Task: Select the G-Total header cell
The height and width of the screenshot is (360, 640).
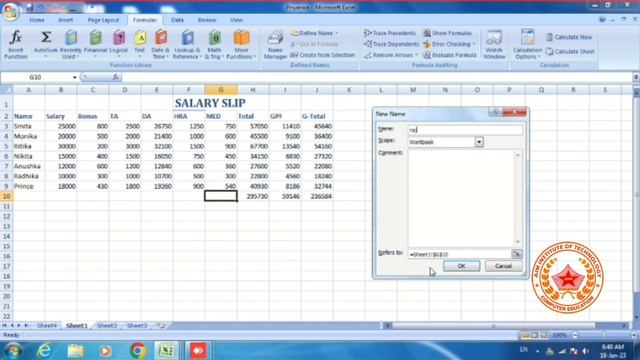Action: coord(317,116)
